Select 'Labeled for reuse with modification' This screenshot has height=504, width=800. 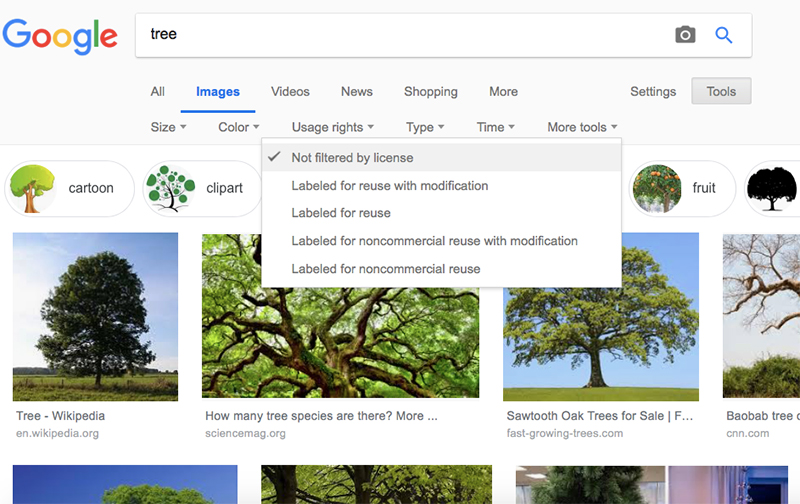click(x=389, y=185)
